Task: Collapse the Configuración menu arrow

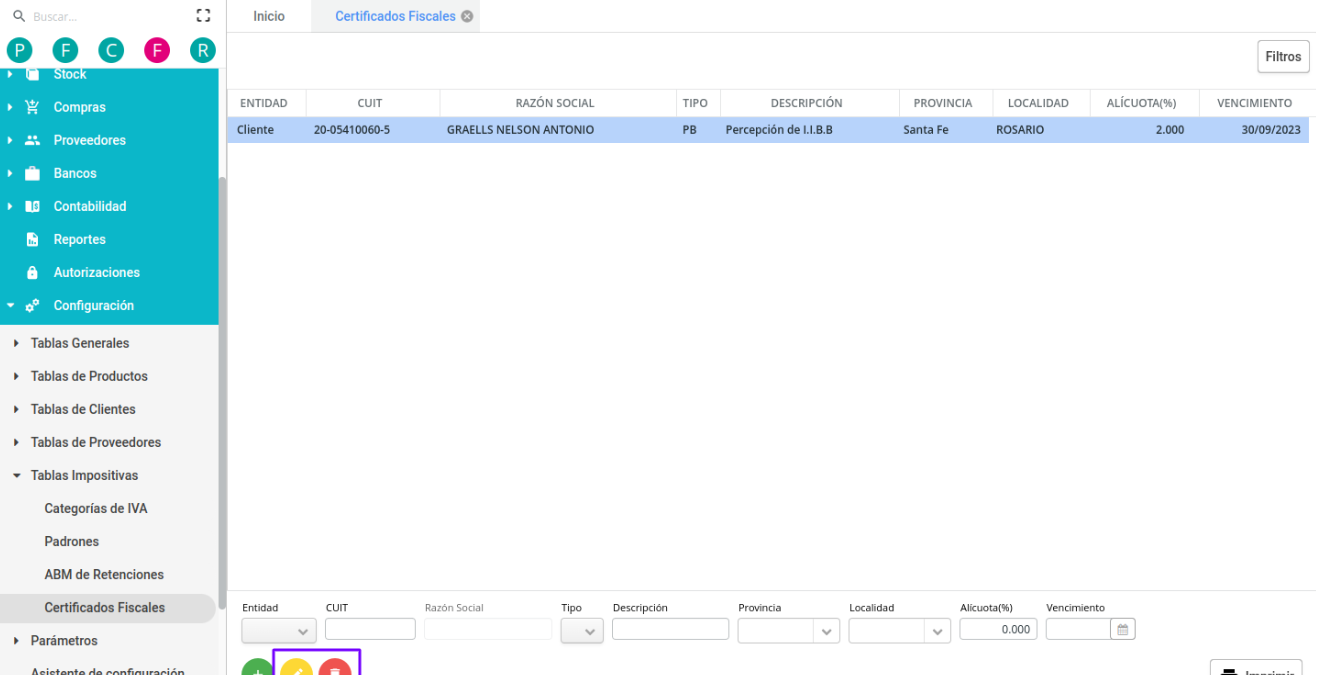Action: coord(10,305)
